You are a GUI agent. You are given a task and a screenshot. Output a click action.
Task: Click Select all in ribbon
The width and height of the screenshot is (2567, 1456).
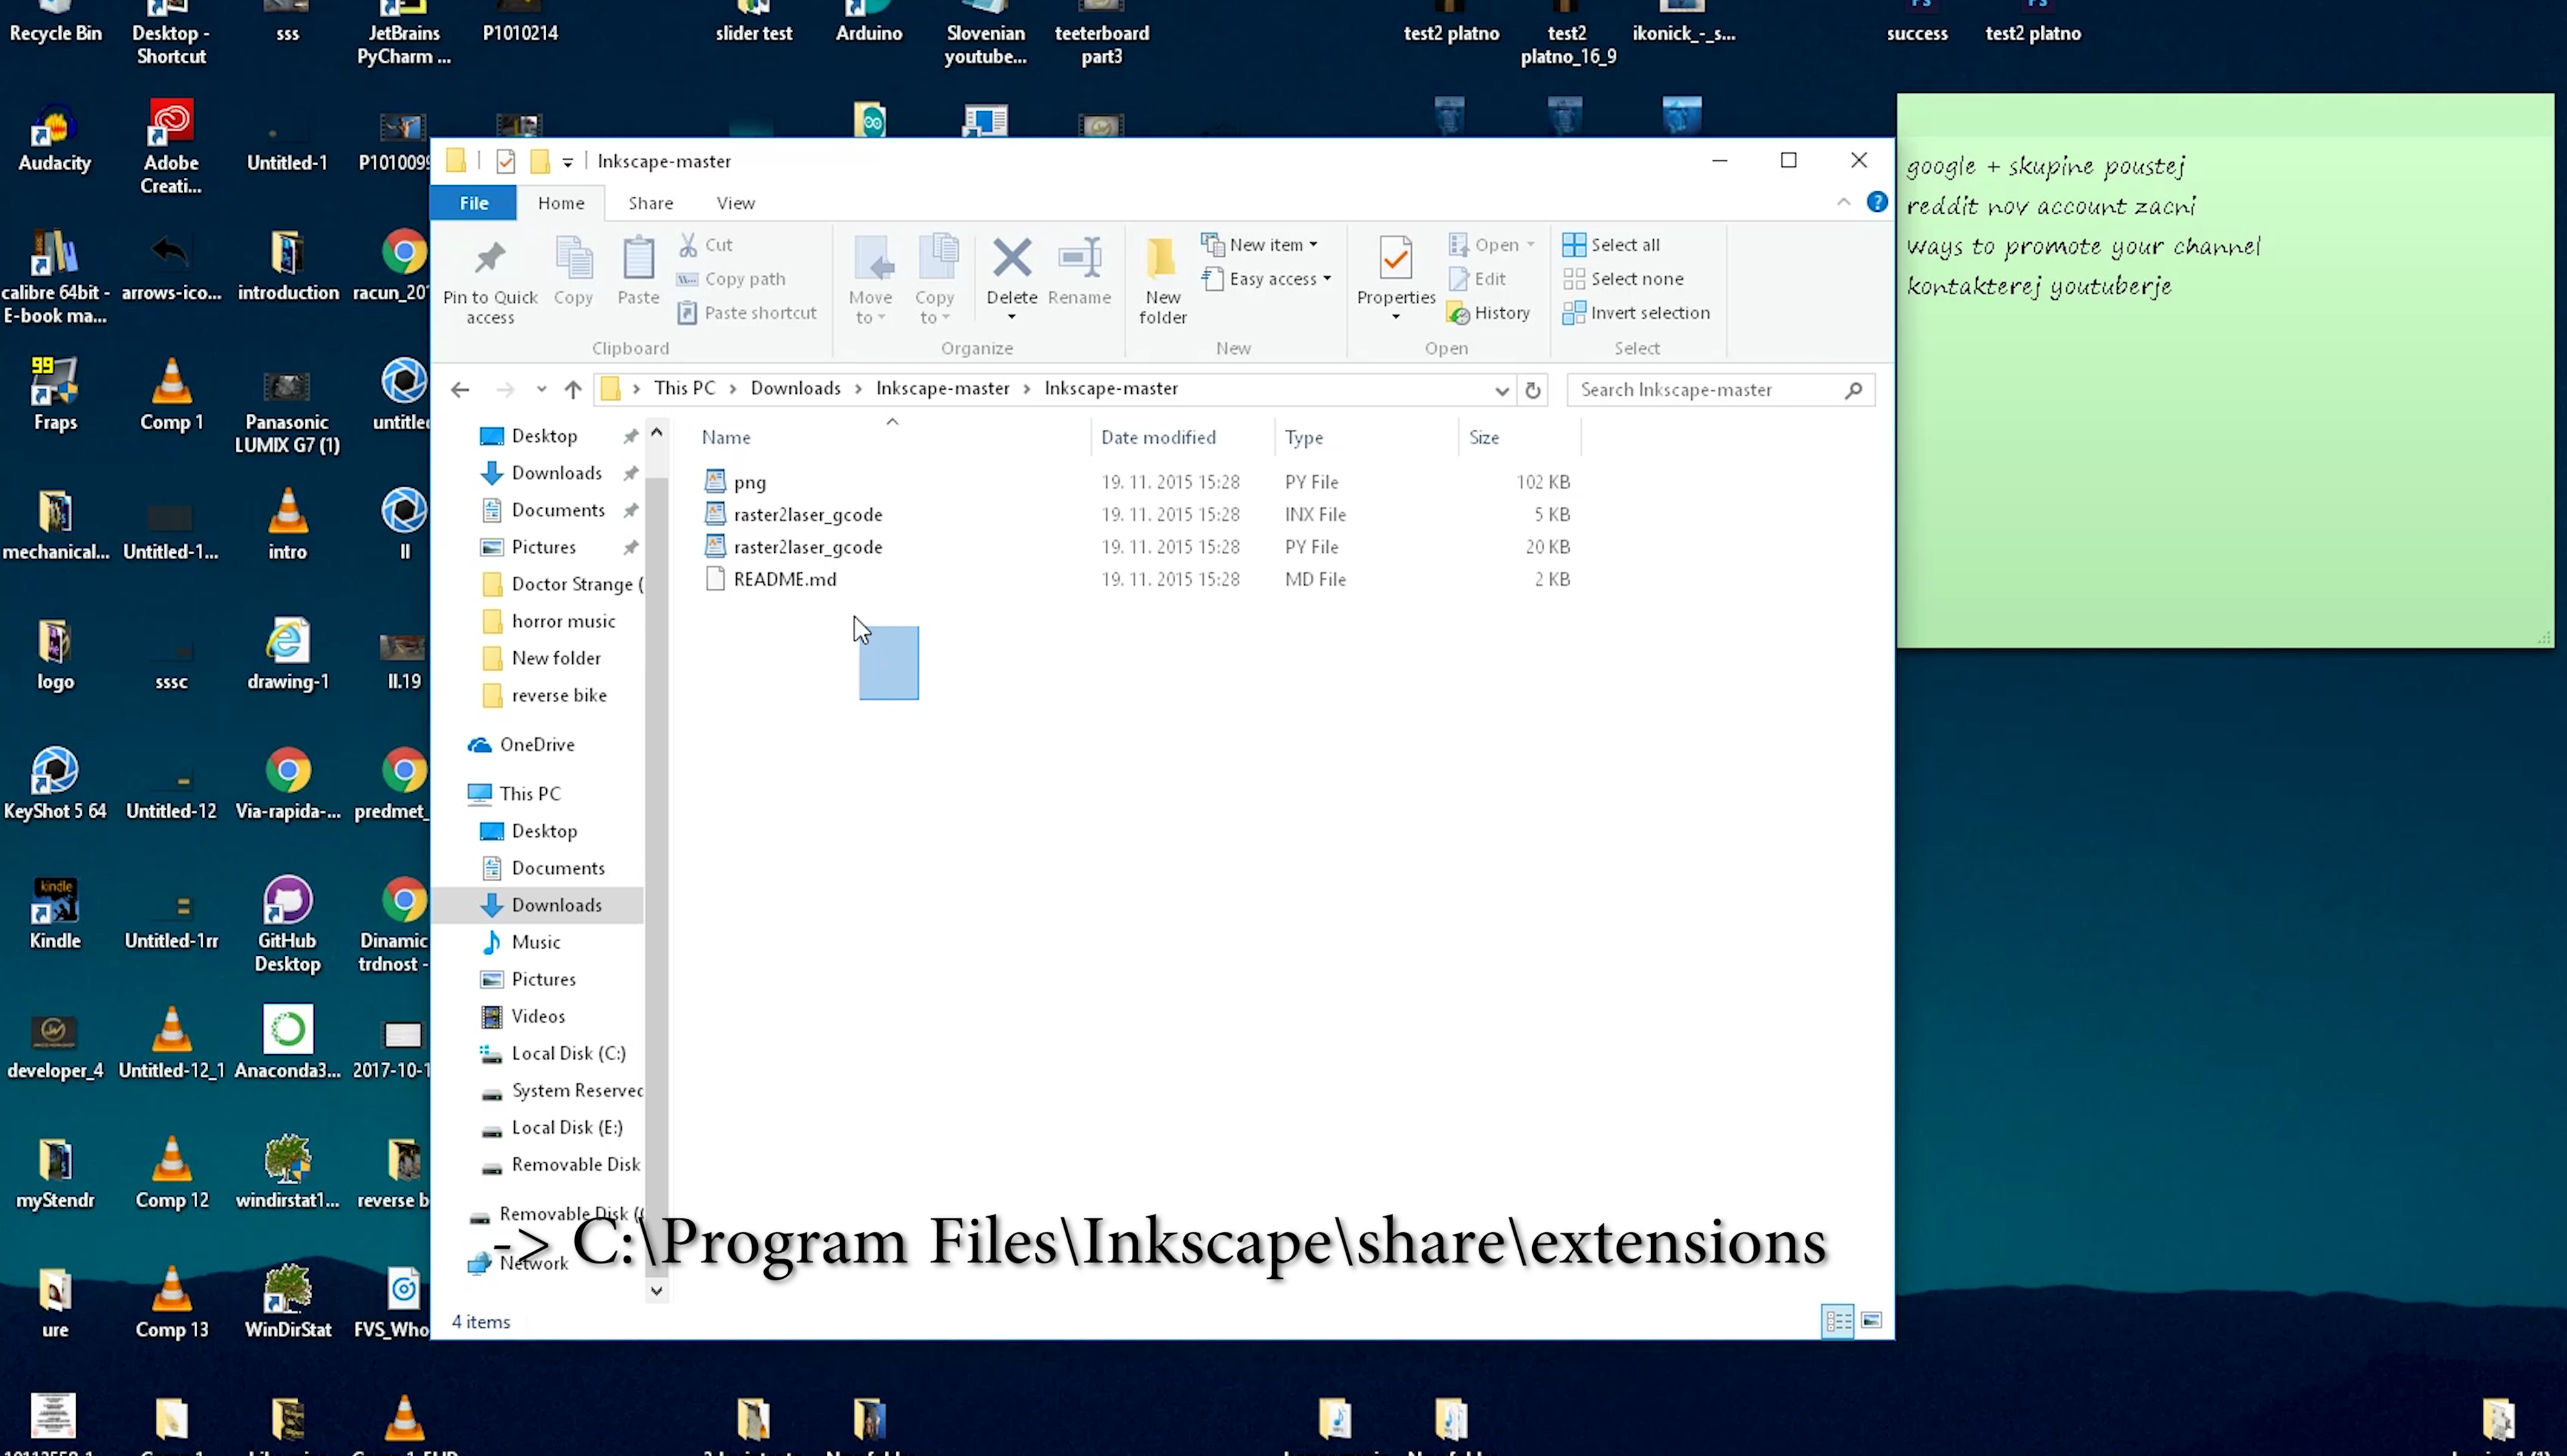coord(1611,244)
